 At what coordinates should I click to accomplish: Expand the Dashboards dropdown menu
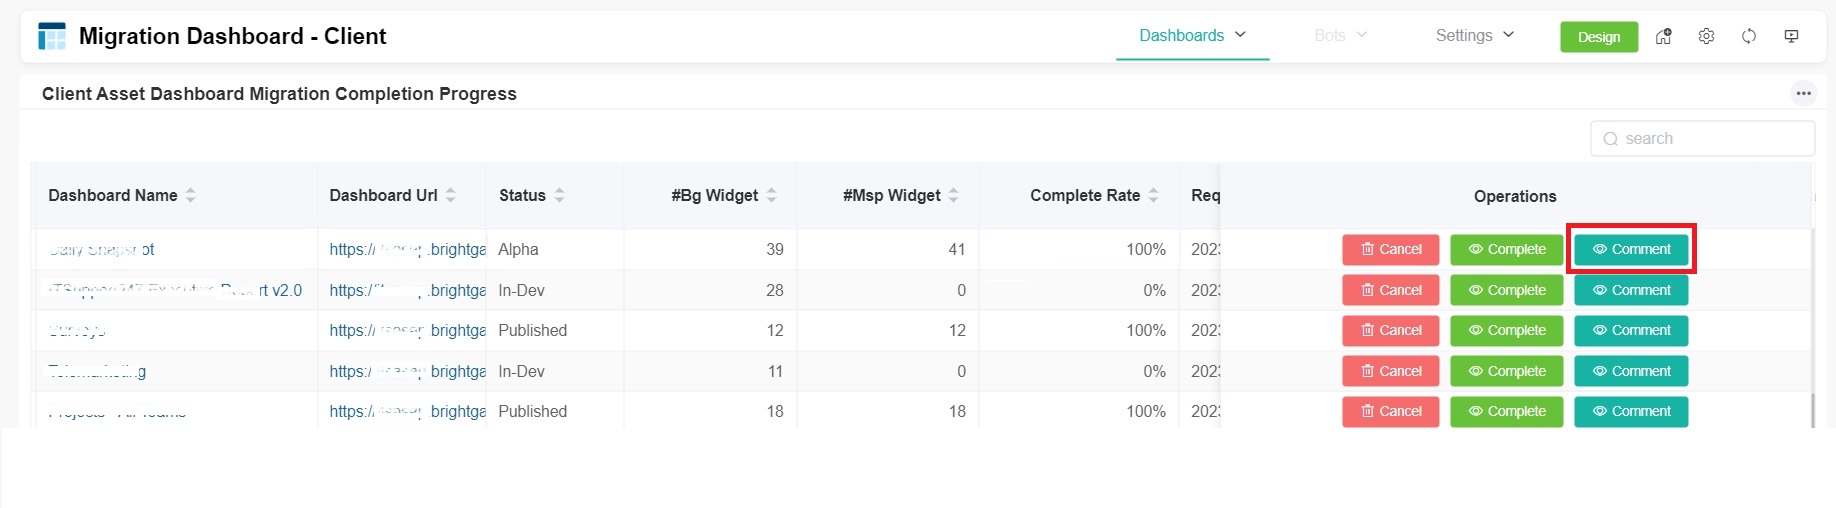point(1192,35)
